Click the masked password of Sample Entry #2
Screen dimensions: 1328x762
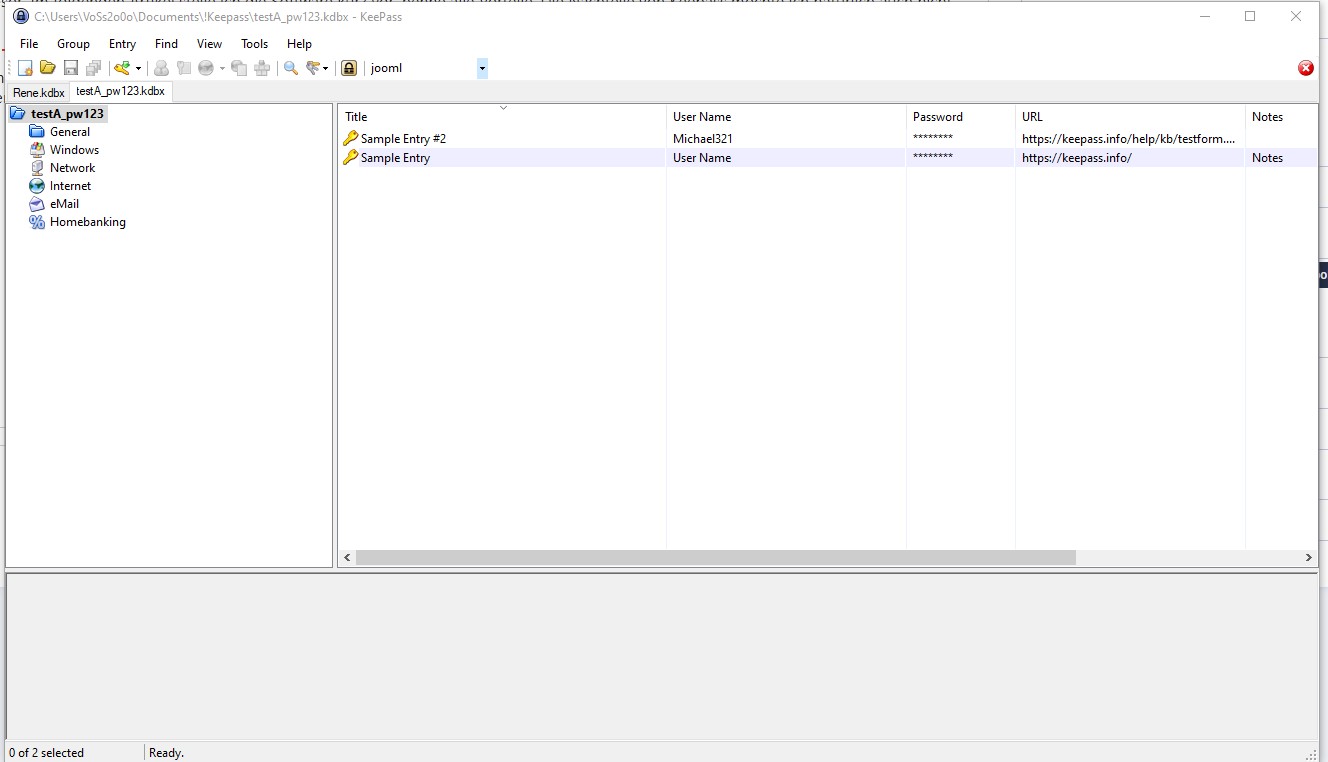pyautogui.click(x=932, y=139)
